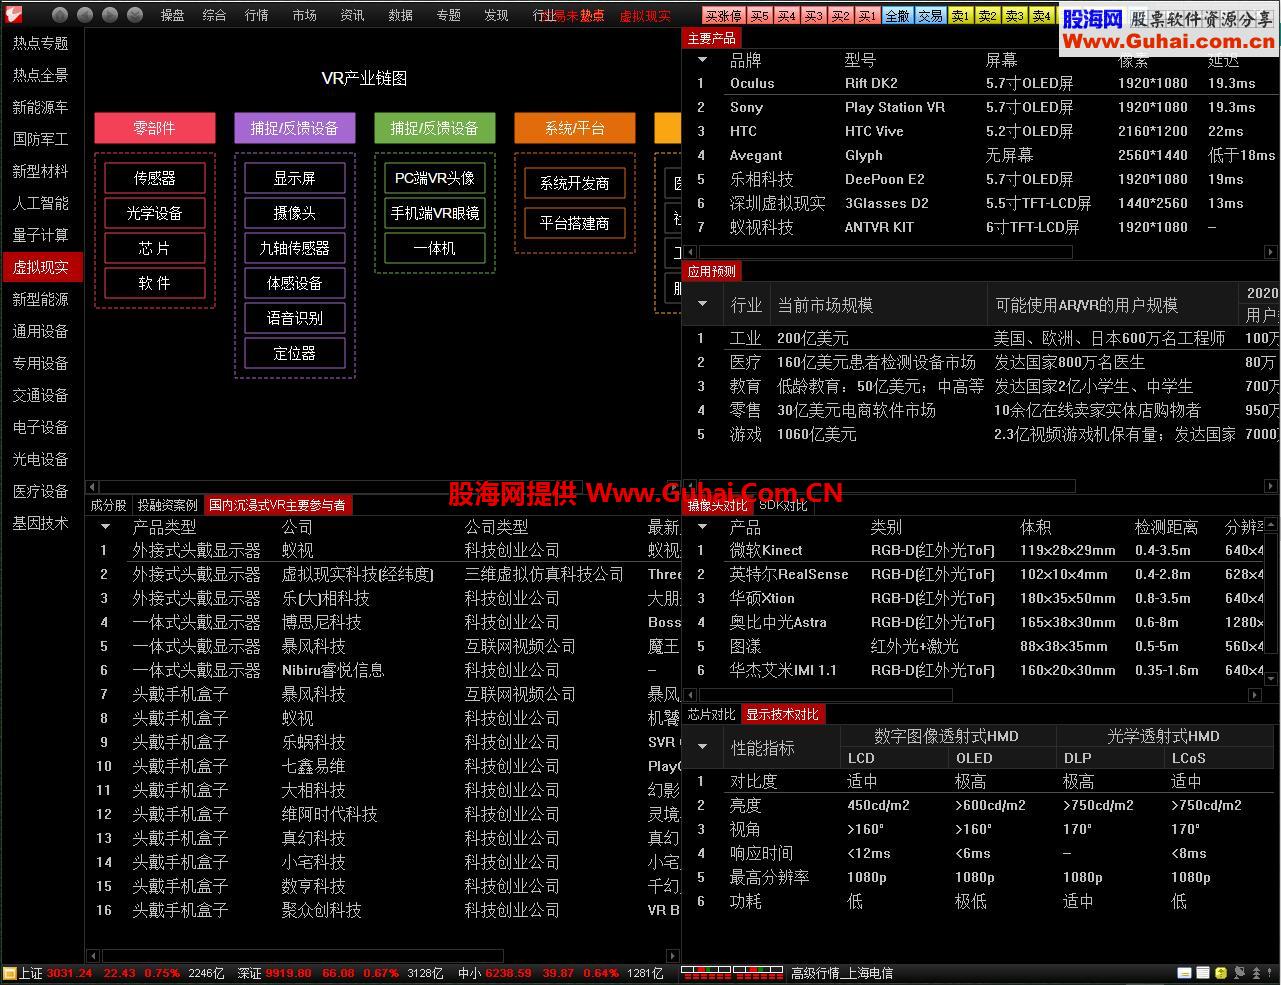
Task: Click the purple 捕捉/反馈设备 category header
Action: (x=295, y=128)
